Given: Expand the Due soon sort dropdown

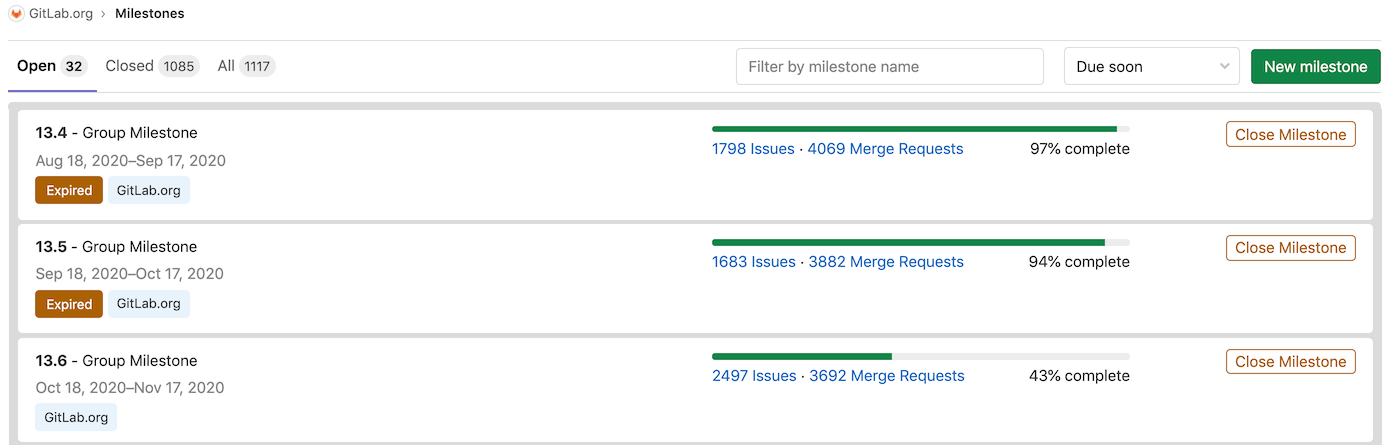Looking at the screenshot, I should [1151, 67].
